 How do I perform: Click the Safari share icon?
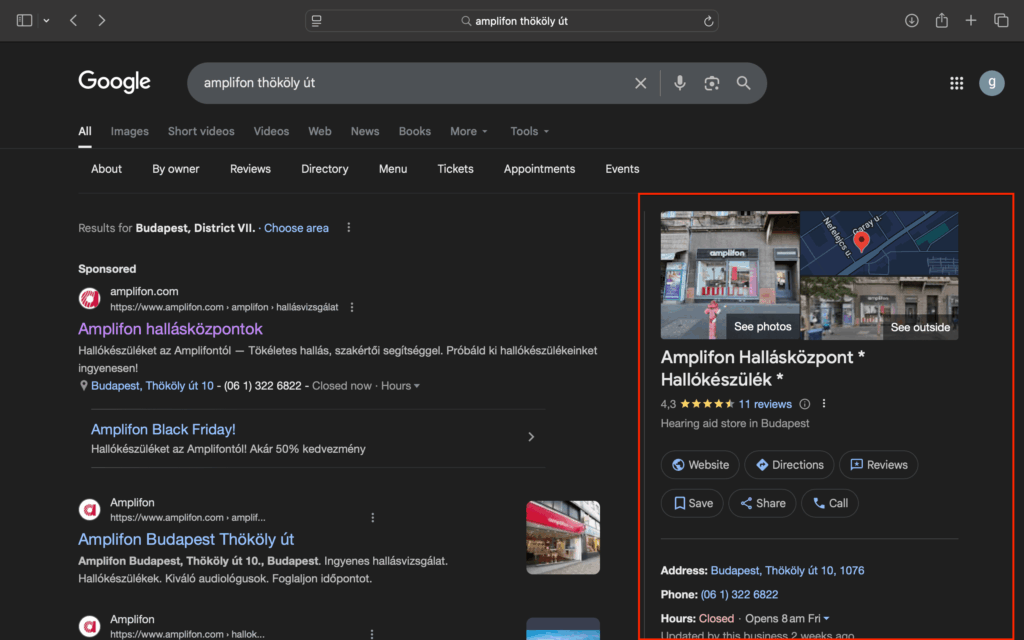click(942, 20)
